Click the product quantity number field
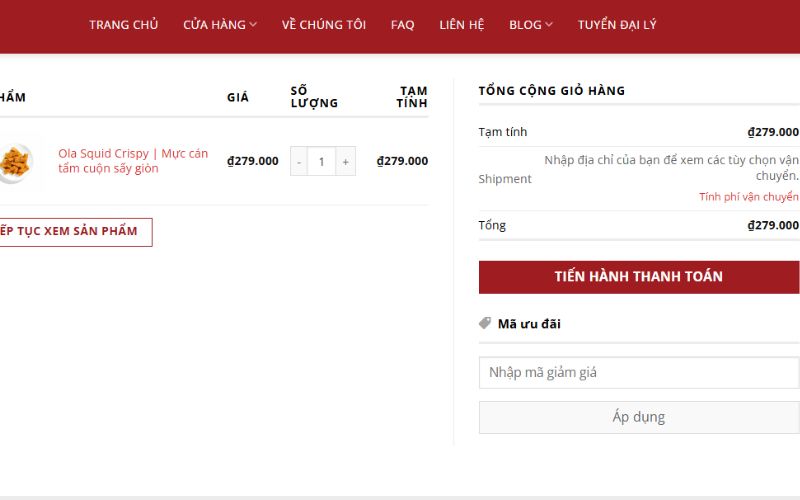Screen dimensions: 800x500 pyautogui.click(x=321, y=161)
